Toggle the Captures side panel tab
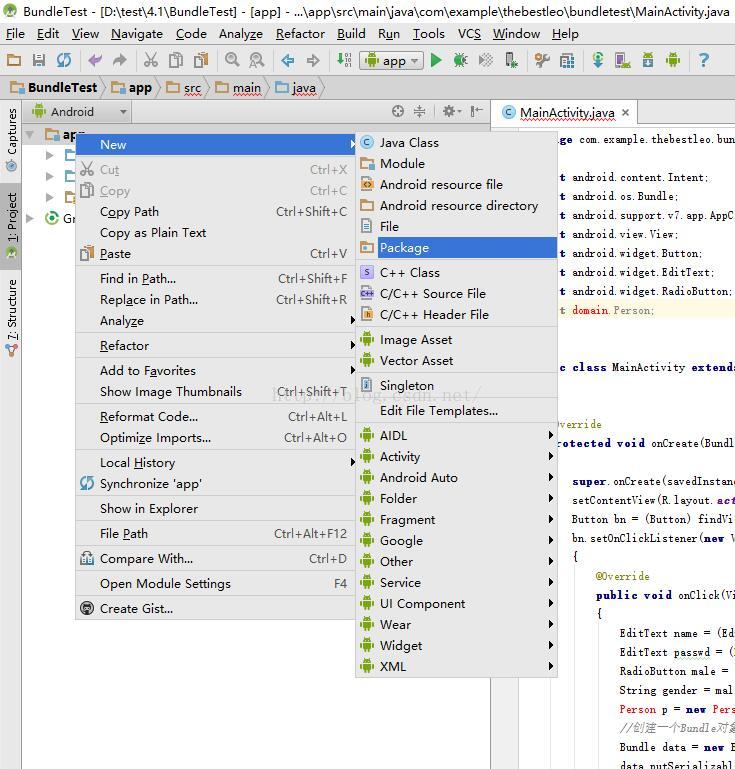Screen dimensions: 735x769 click(11, 139)
